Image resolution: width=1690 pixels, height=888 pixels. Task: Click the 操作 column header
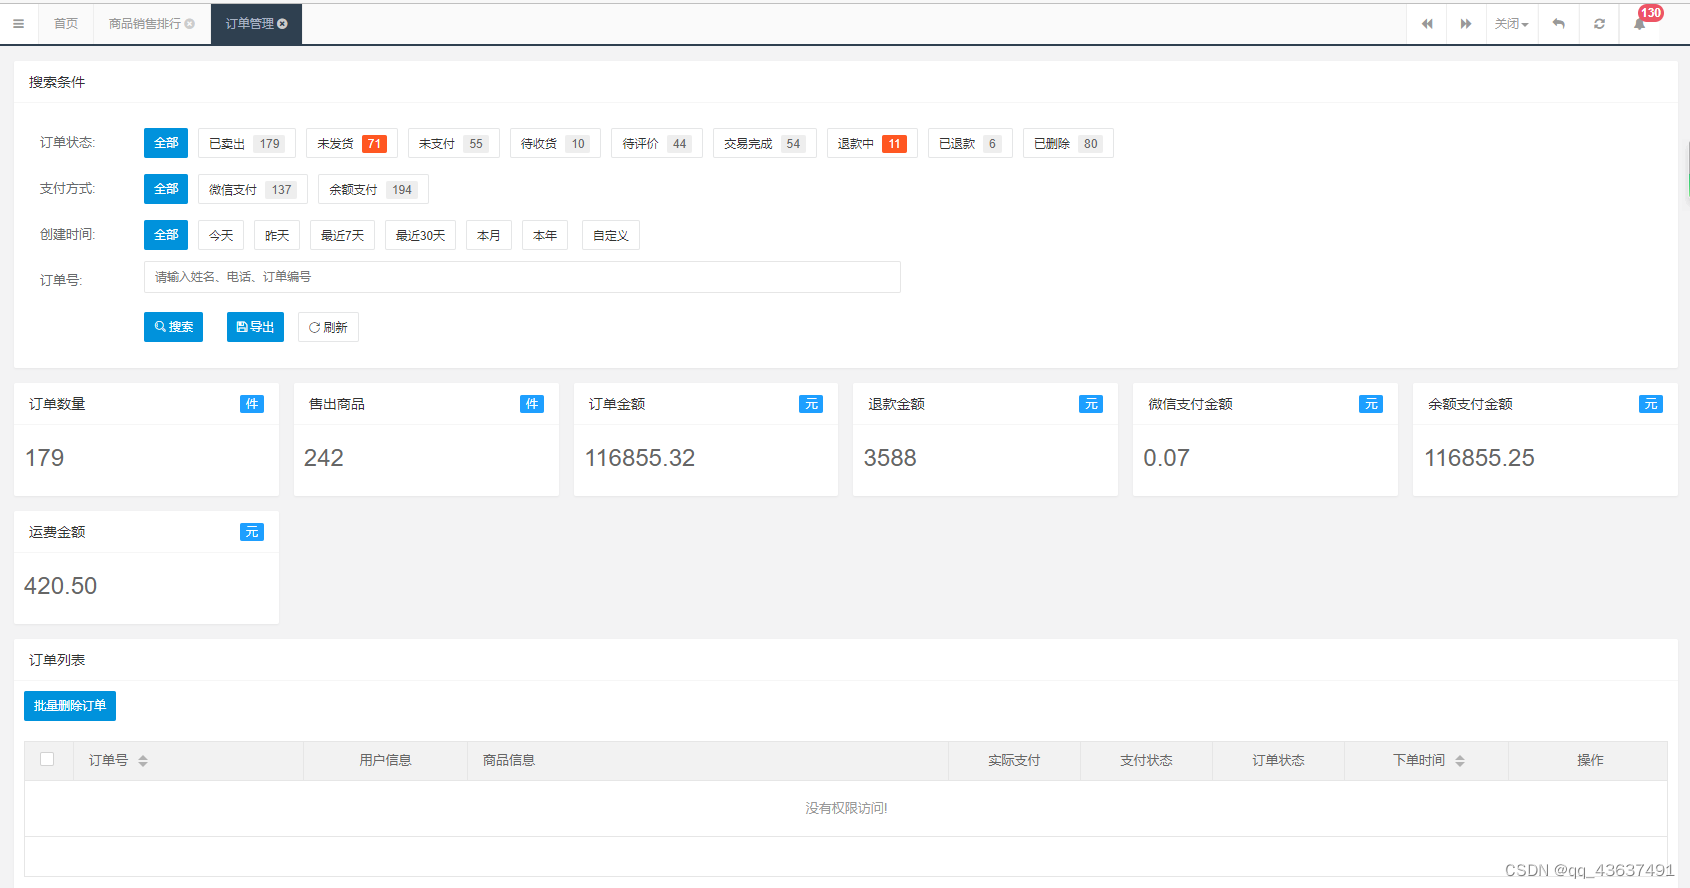[x=1590, y=760]
